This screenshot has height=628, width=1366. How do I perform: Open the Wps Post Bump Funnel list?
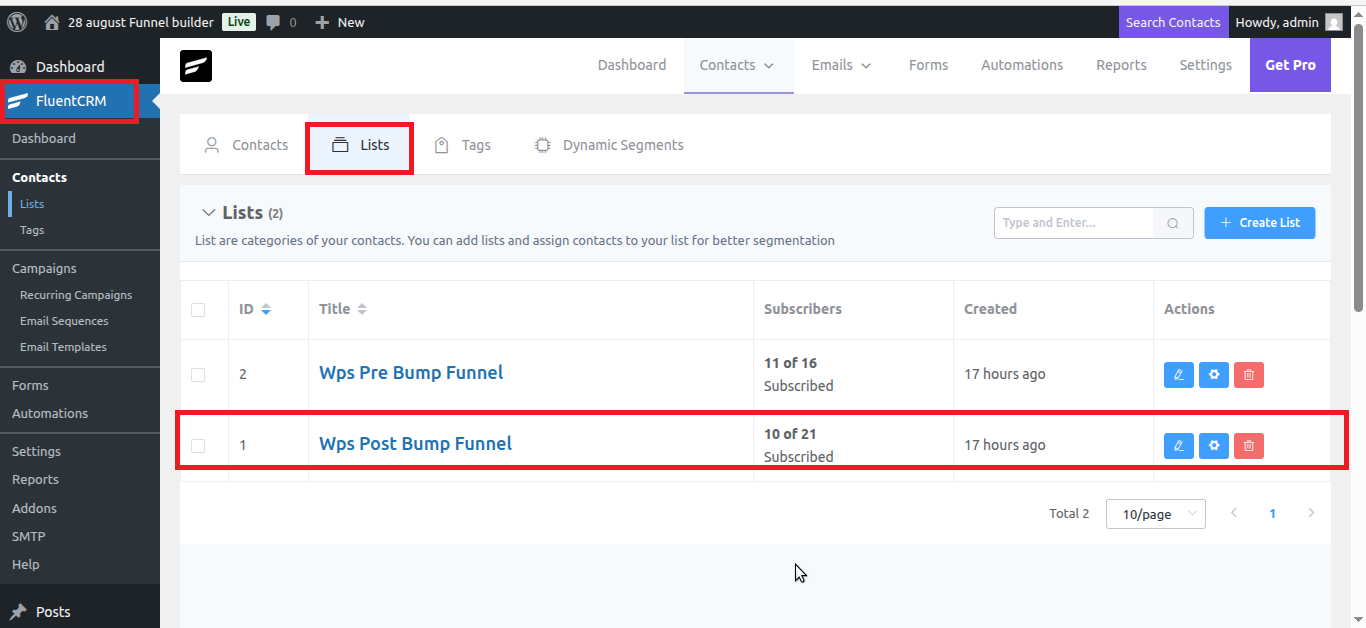coord(415,443)
